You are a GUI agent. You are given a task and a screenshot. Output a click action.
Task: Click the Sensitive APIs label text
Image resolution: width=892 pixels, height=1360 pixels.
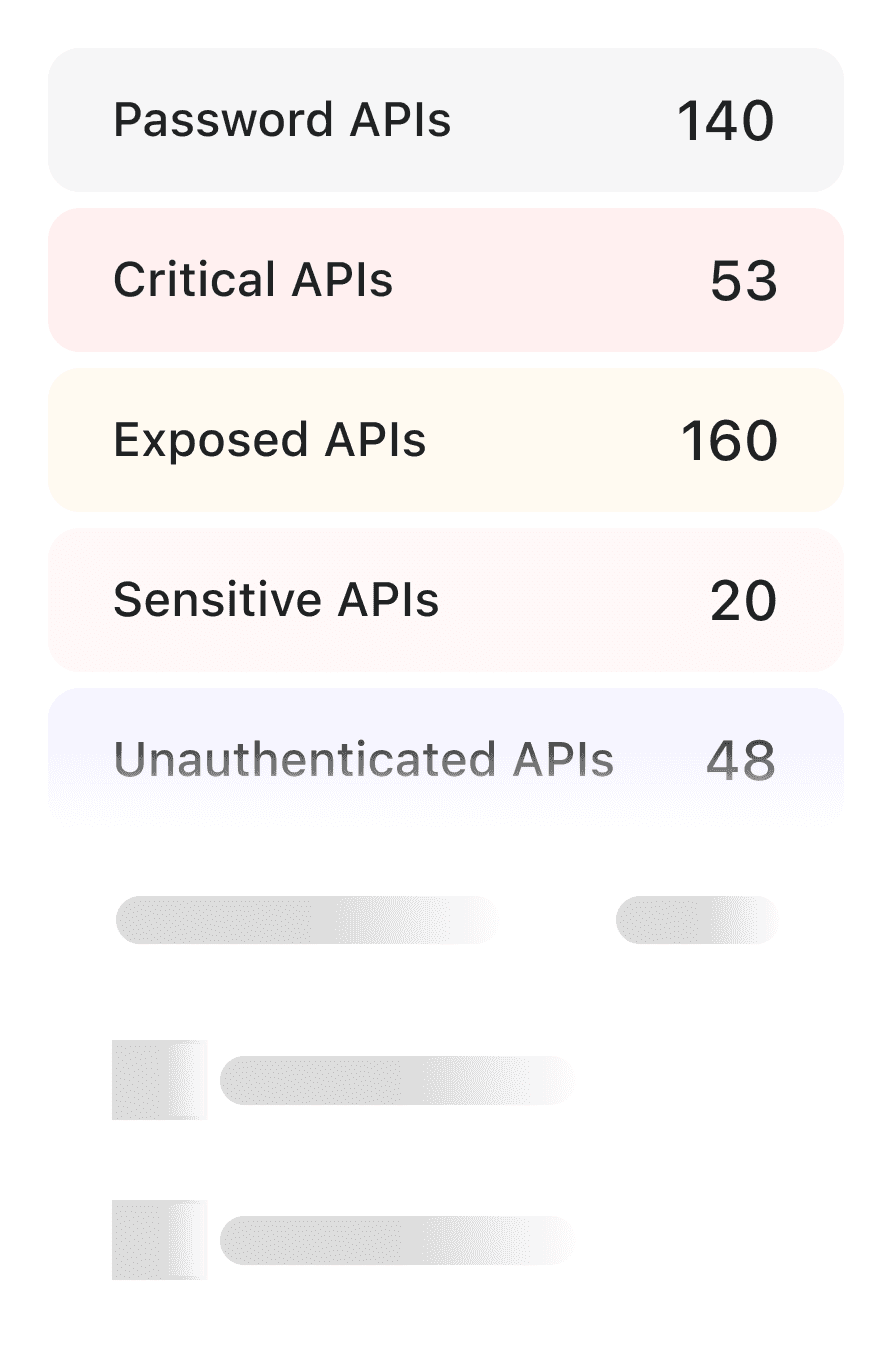[x=276, y=600]
